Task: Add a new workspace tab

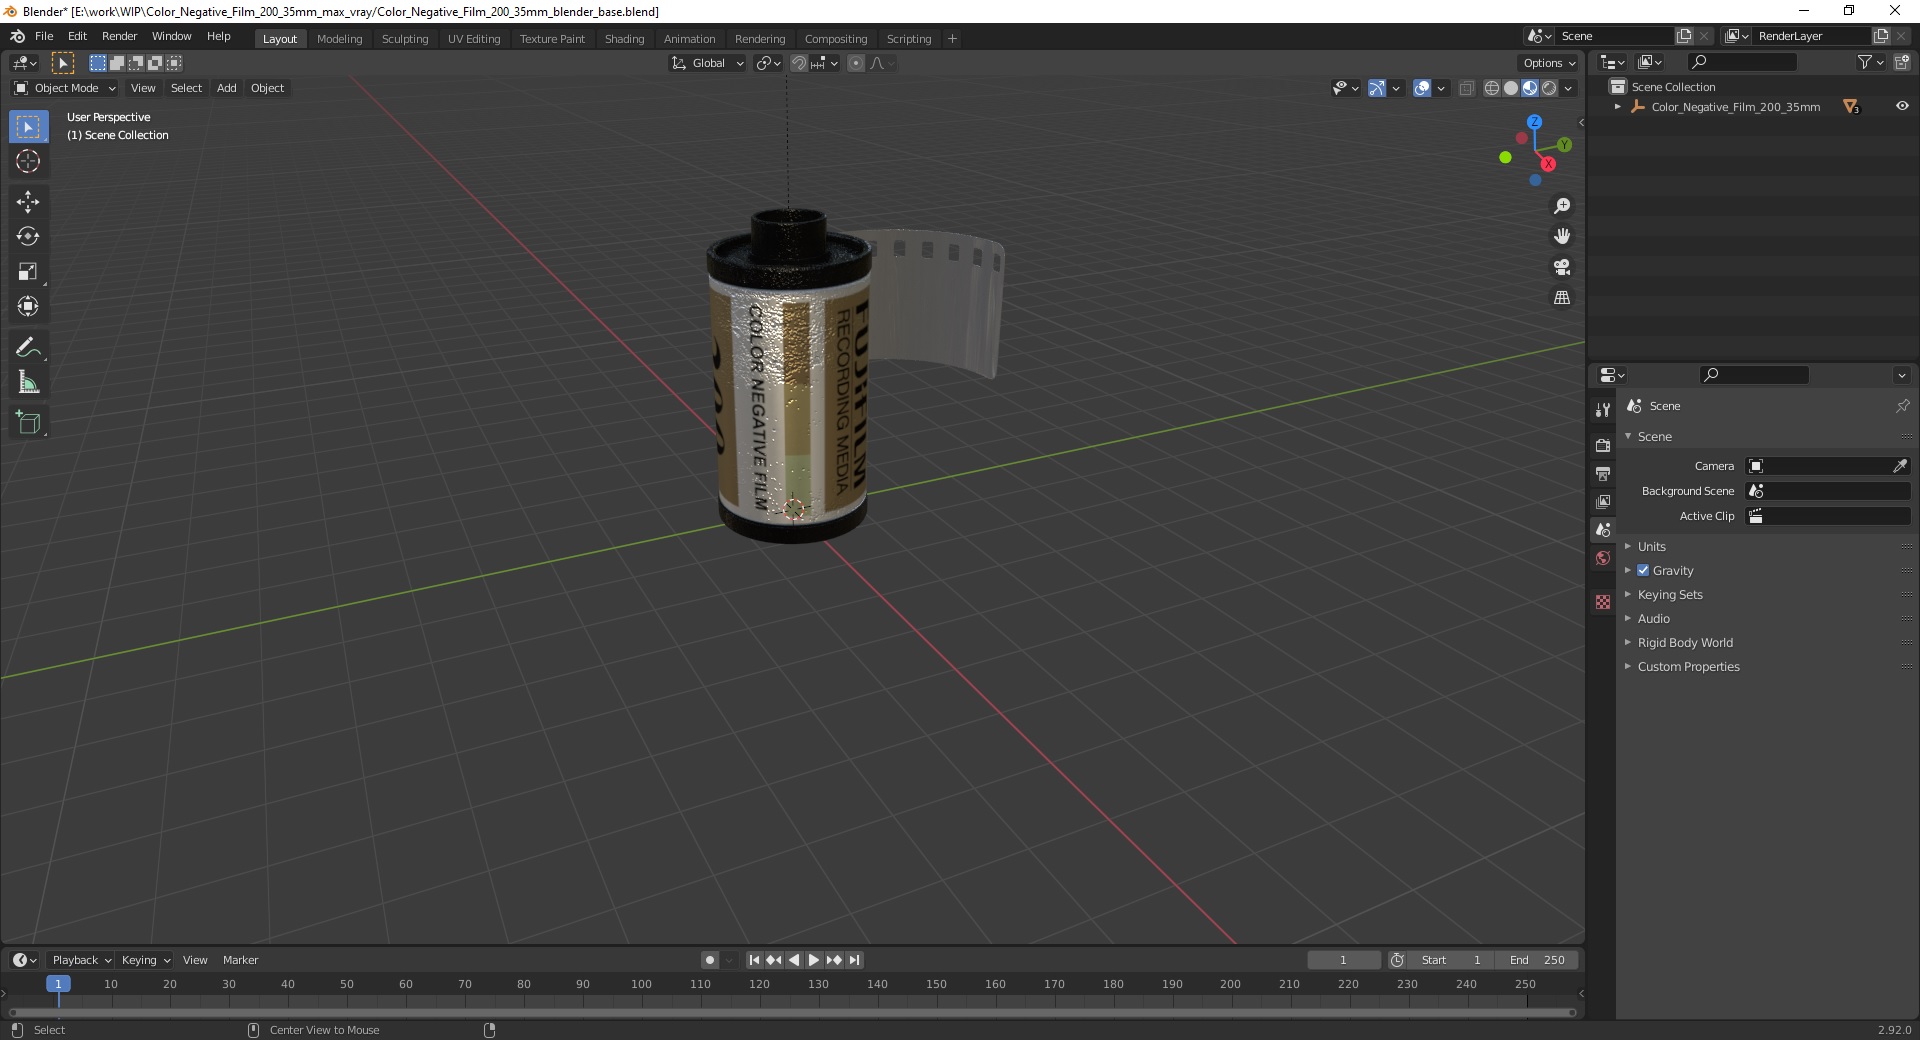Action: click(x=952, y=38)
